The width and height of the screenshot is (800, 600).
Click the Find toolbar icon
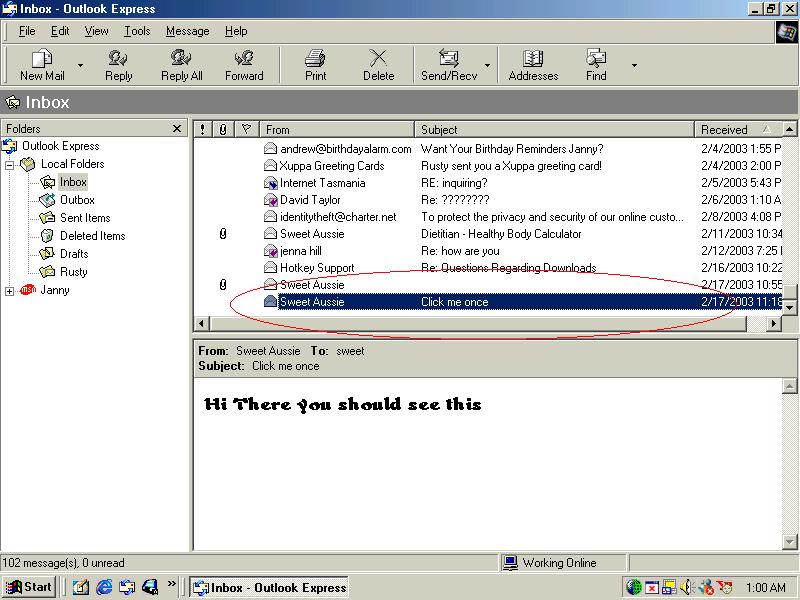tap(596, 59)
